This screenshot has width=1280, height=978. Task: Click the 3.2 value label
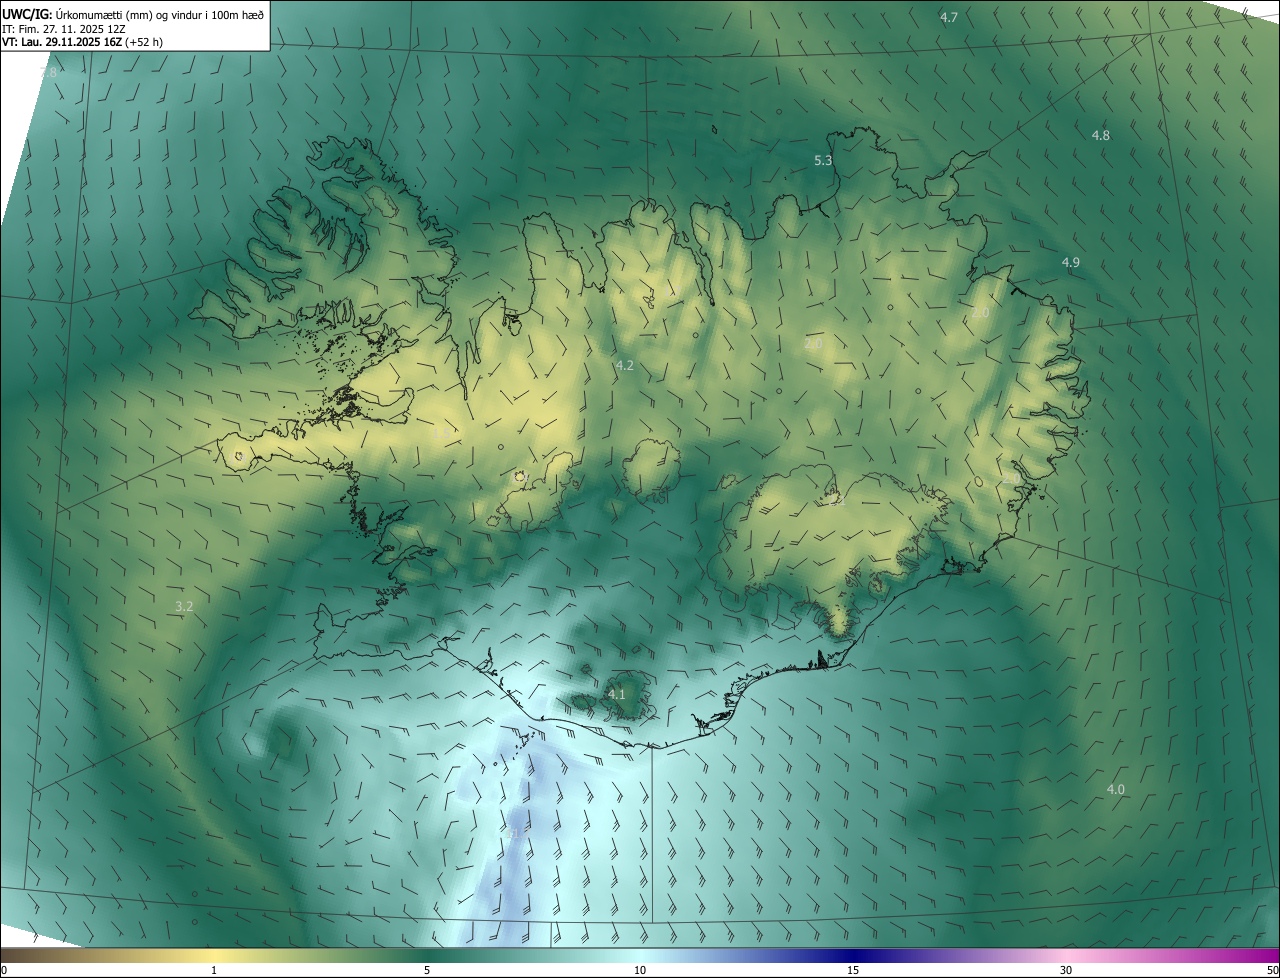pyautogui.click(x=184, y=606)
